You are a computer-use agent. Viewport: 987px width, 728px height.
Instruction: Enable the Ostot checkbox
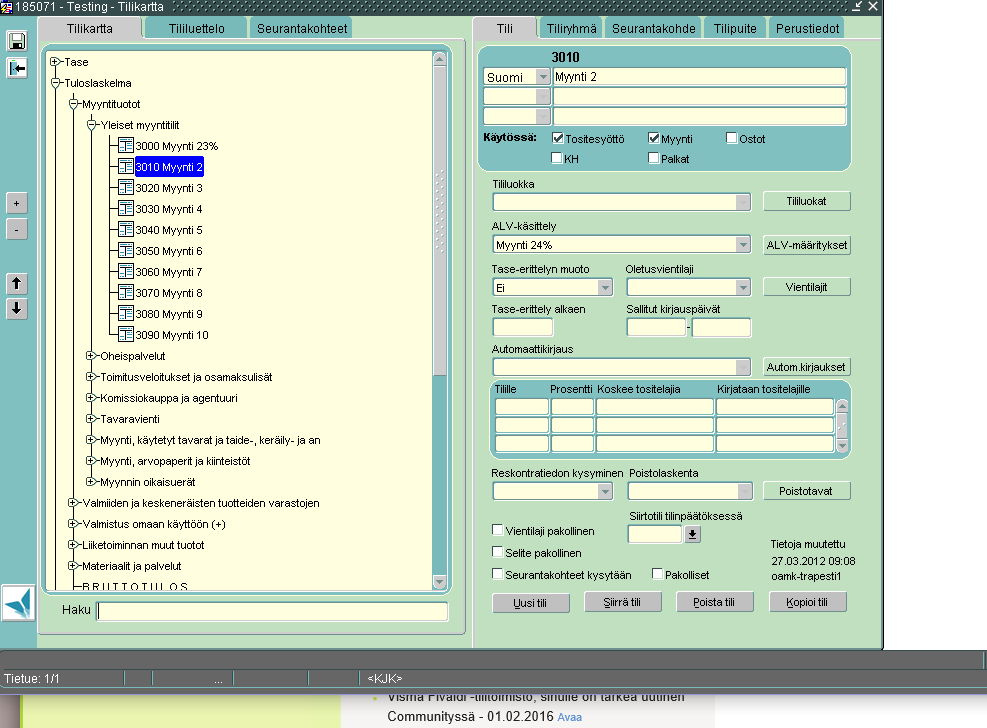[731, 138]
